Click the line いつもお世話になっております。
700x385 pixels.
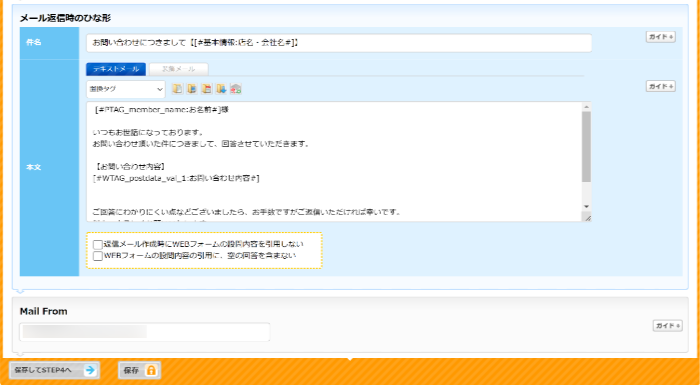click(149, 133)
